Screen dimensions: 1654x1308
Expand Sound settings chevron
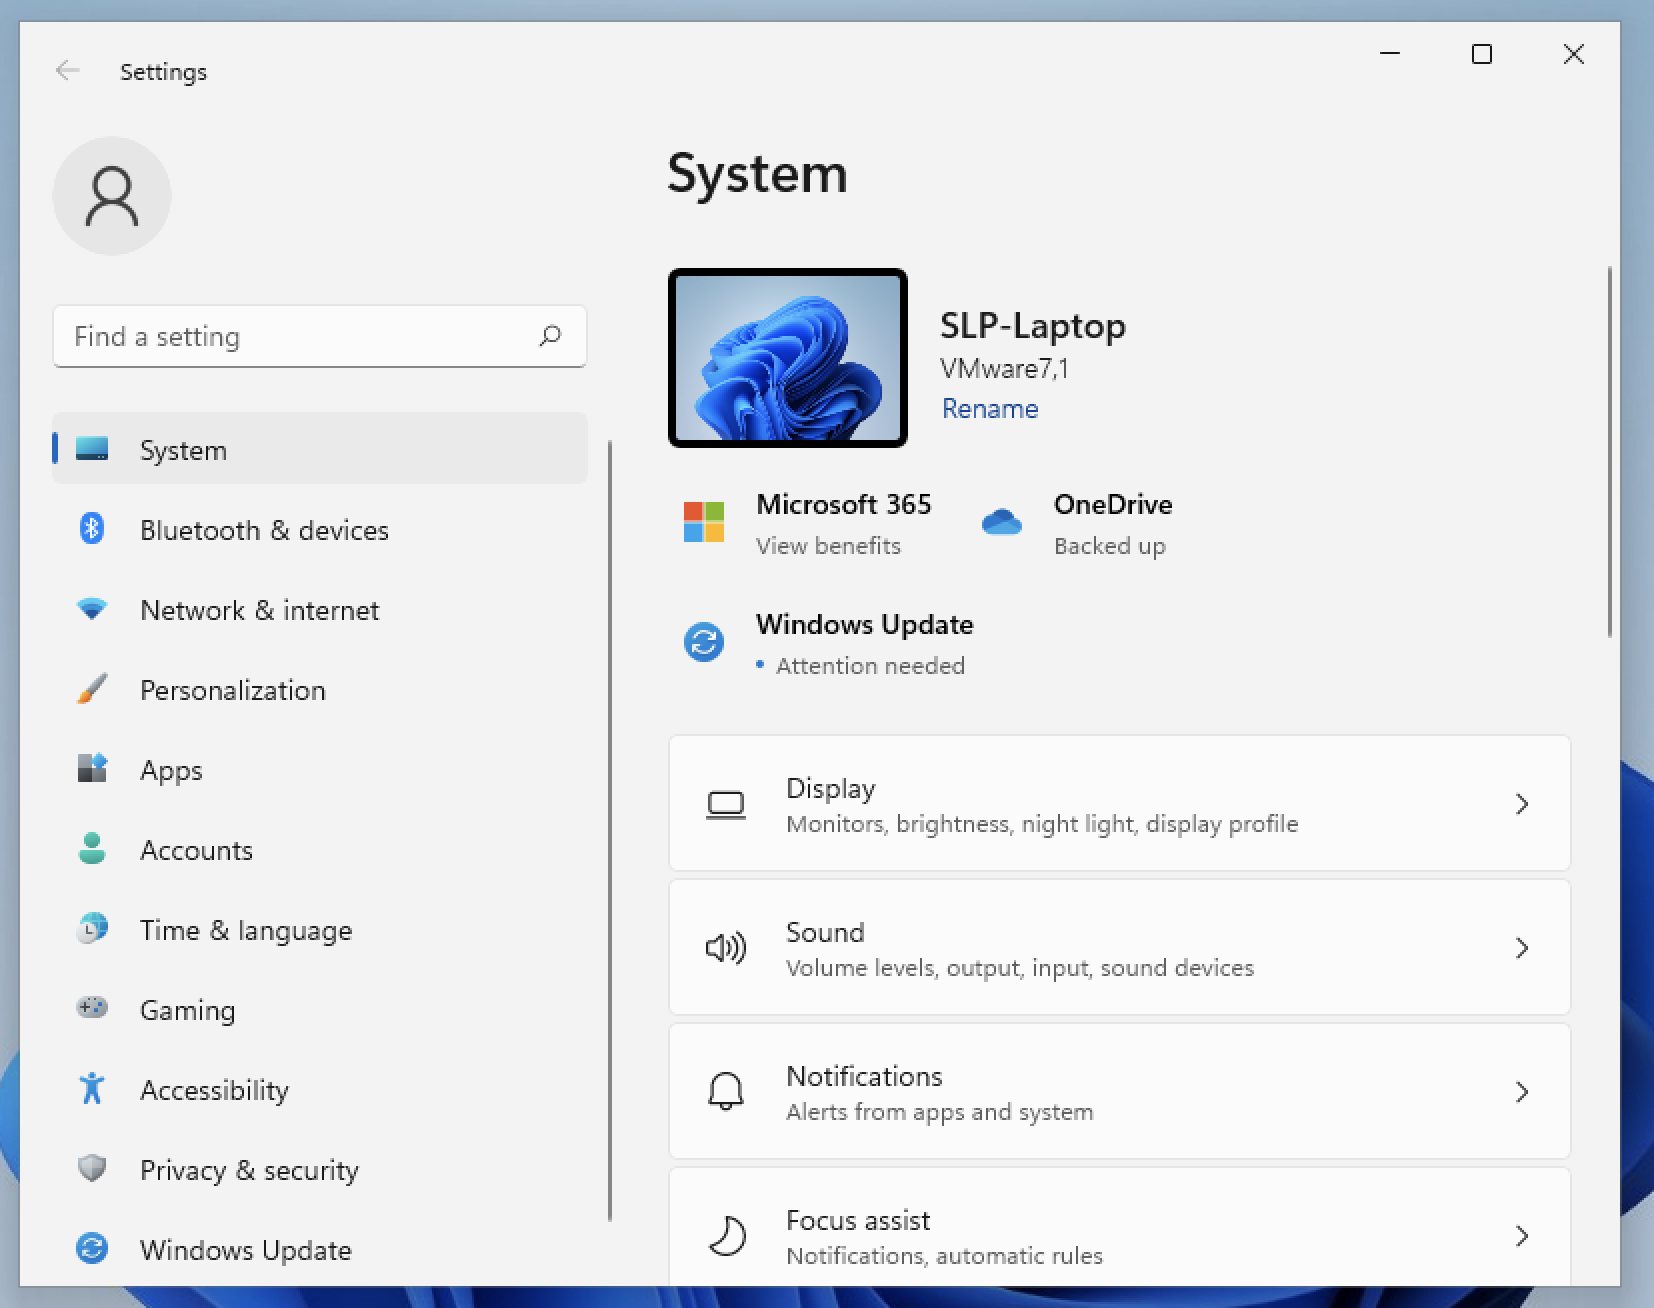point(1522,948)
